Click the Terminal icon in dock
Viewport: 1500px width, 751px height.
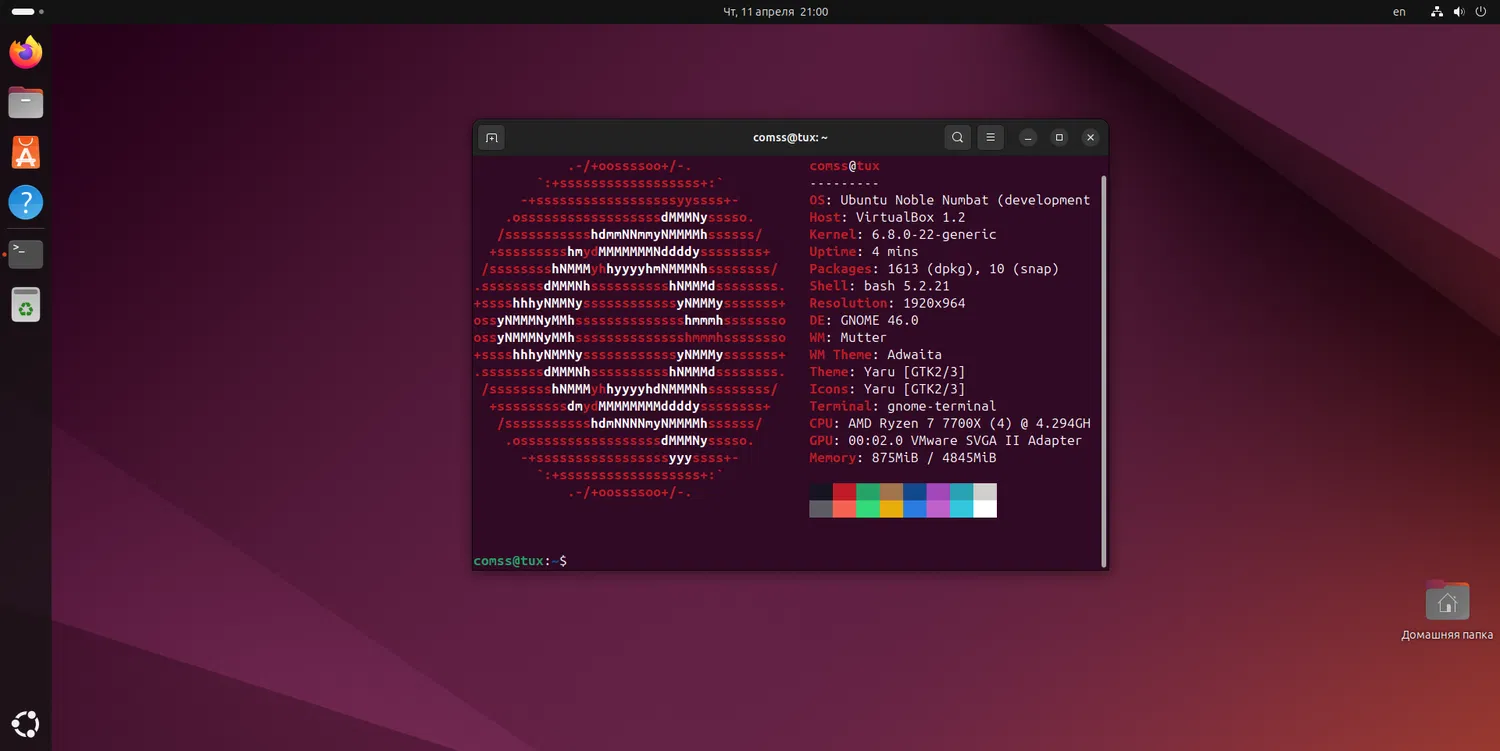point(26,254)
